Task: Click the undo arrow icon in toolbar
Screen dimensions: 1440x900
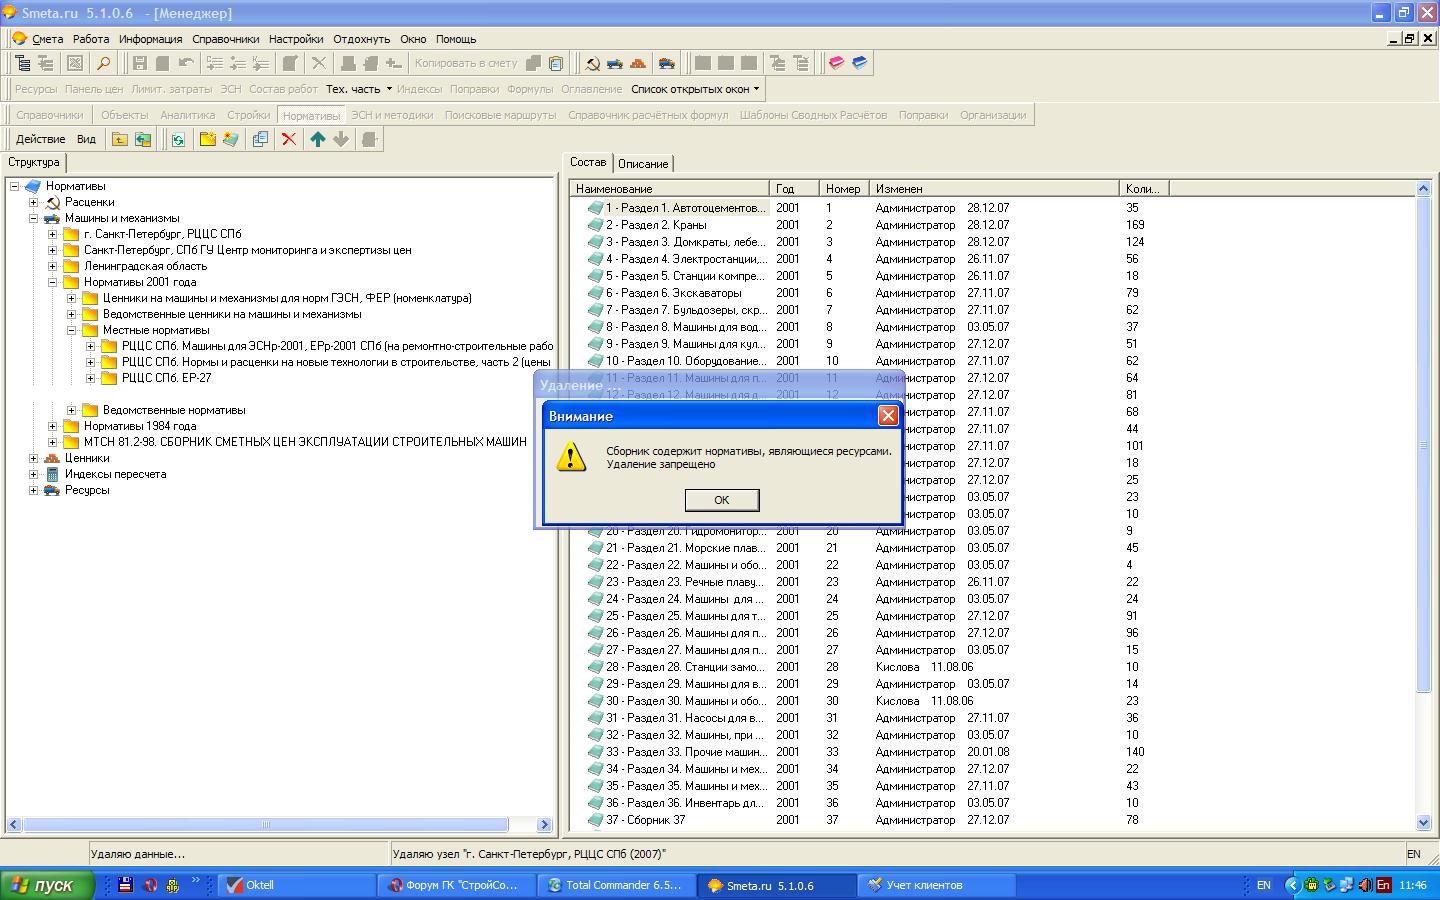Action: pyautogui.click(x=186, y=63)
